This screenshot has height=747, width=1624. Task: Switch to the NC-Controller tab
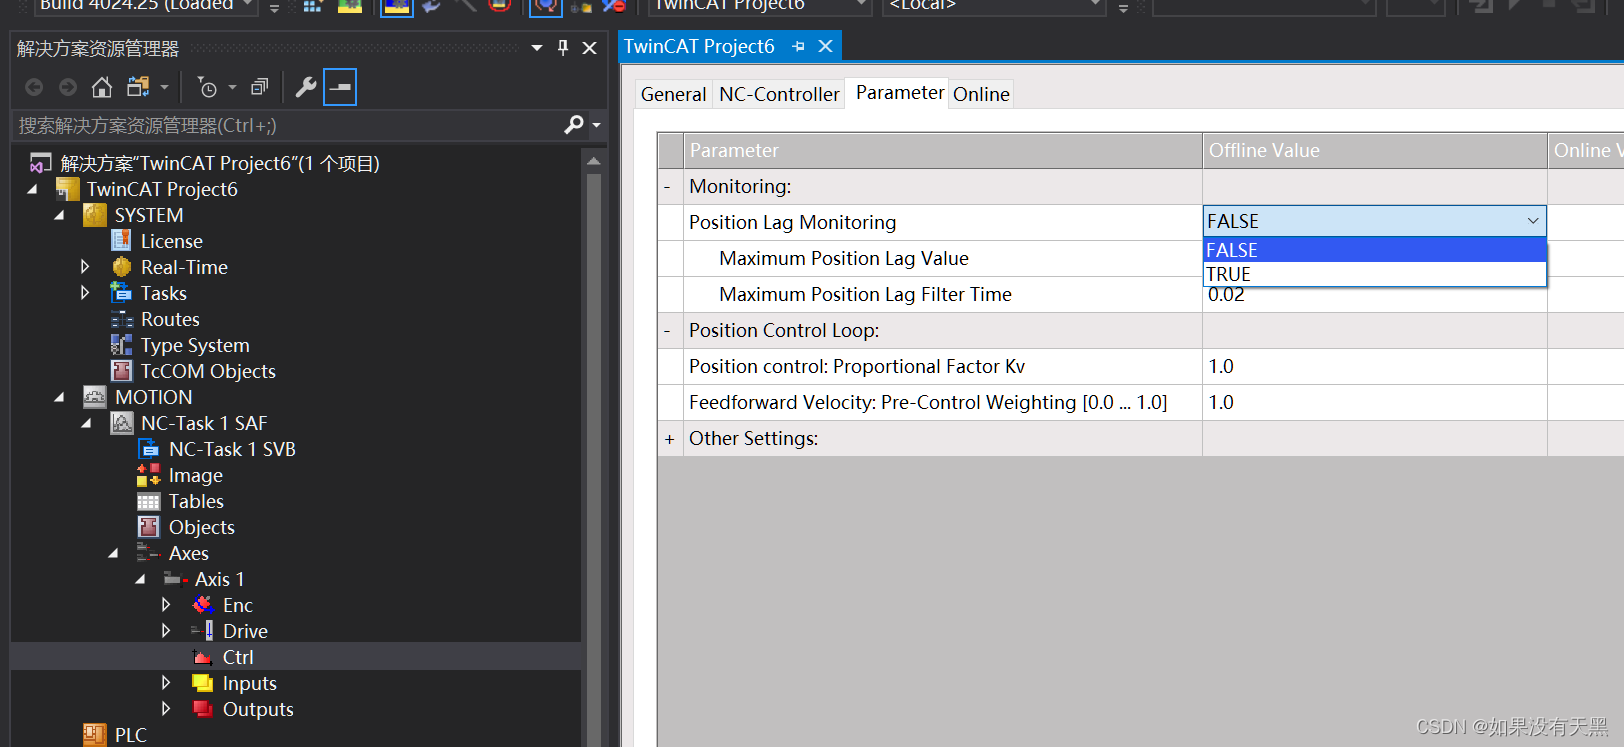779,94
